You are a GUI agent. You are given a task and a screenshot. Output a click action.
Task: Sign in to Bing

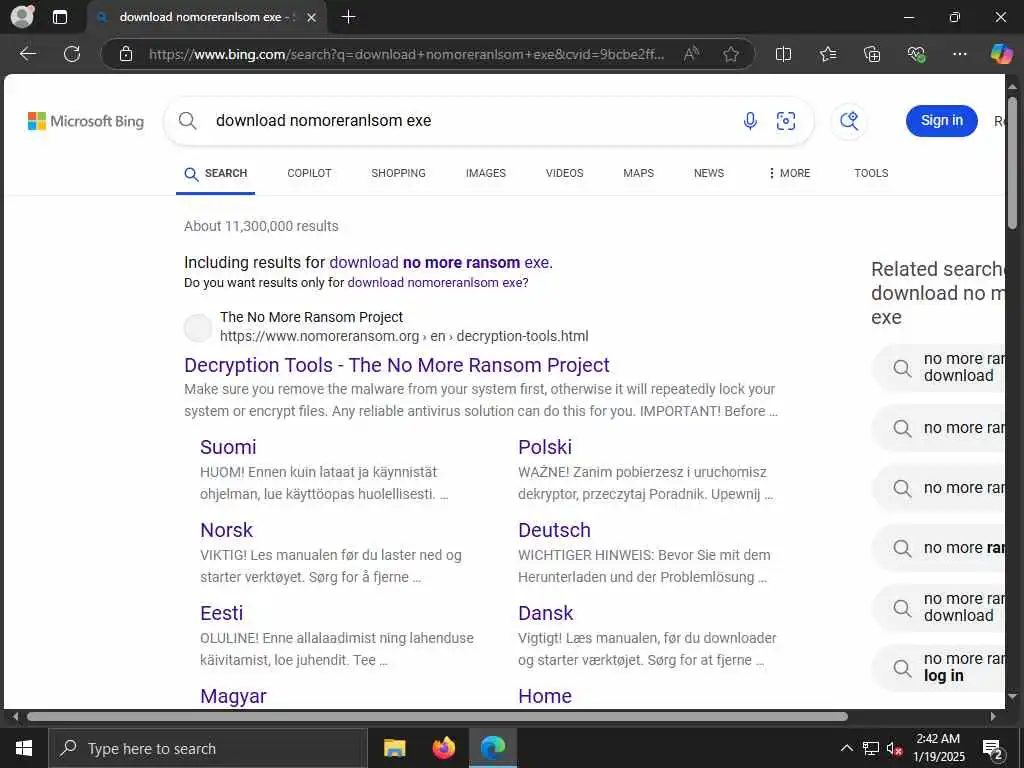pos(941,121)
